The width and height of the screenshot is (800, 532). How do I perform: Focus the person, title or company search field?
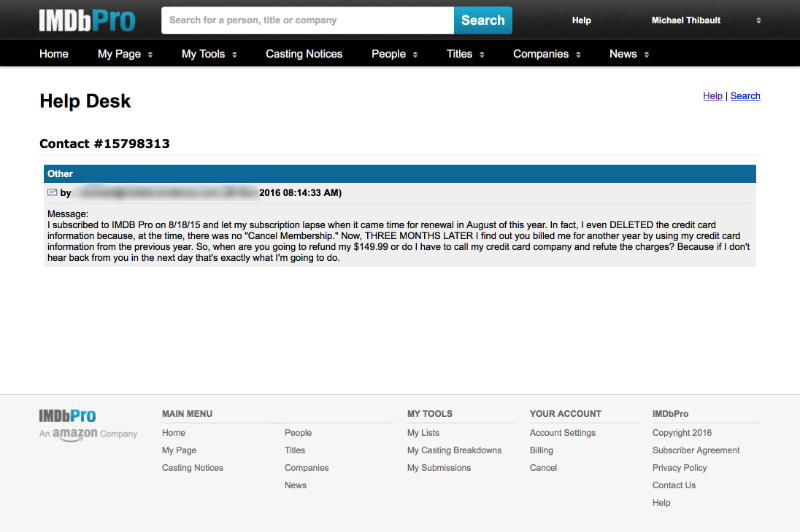tap(307, 20)
